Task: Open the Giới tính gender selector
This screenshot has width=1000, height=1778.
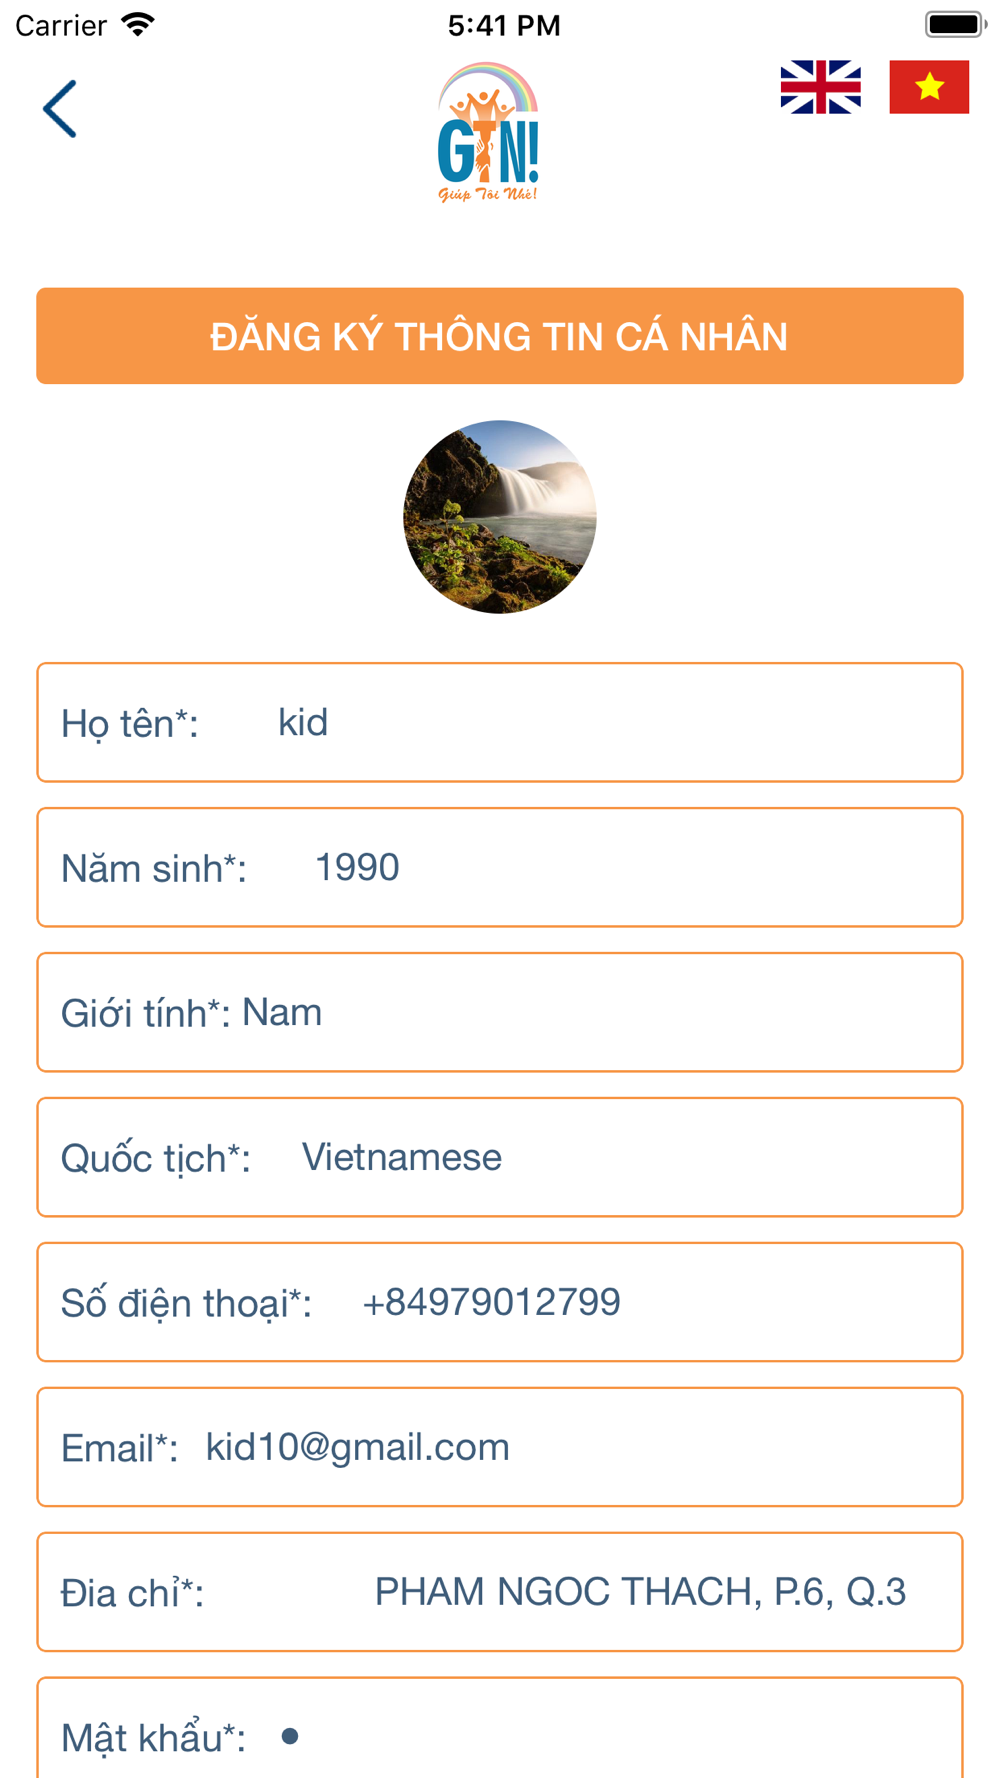Action: pyautogui.click(x=600, y=1012)
